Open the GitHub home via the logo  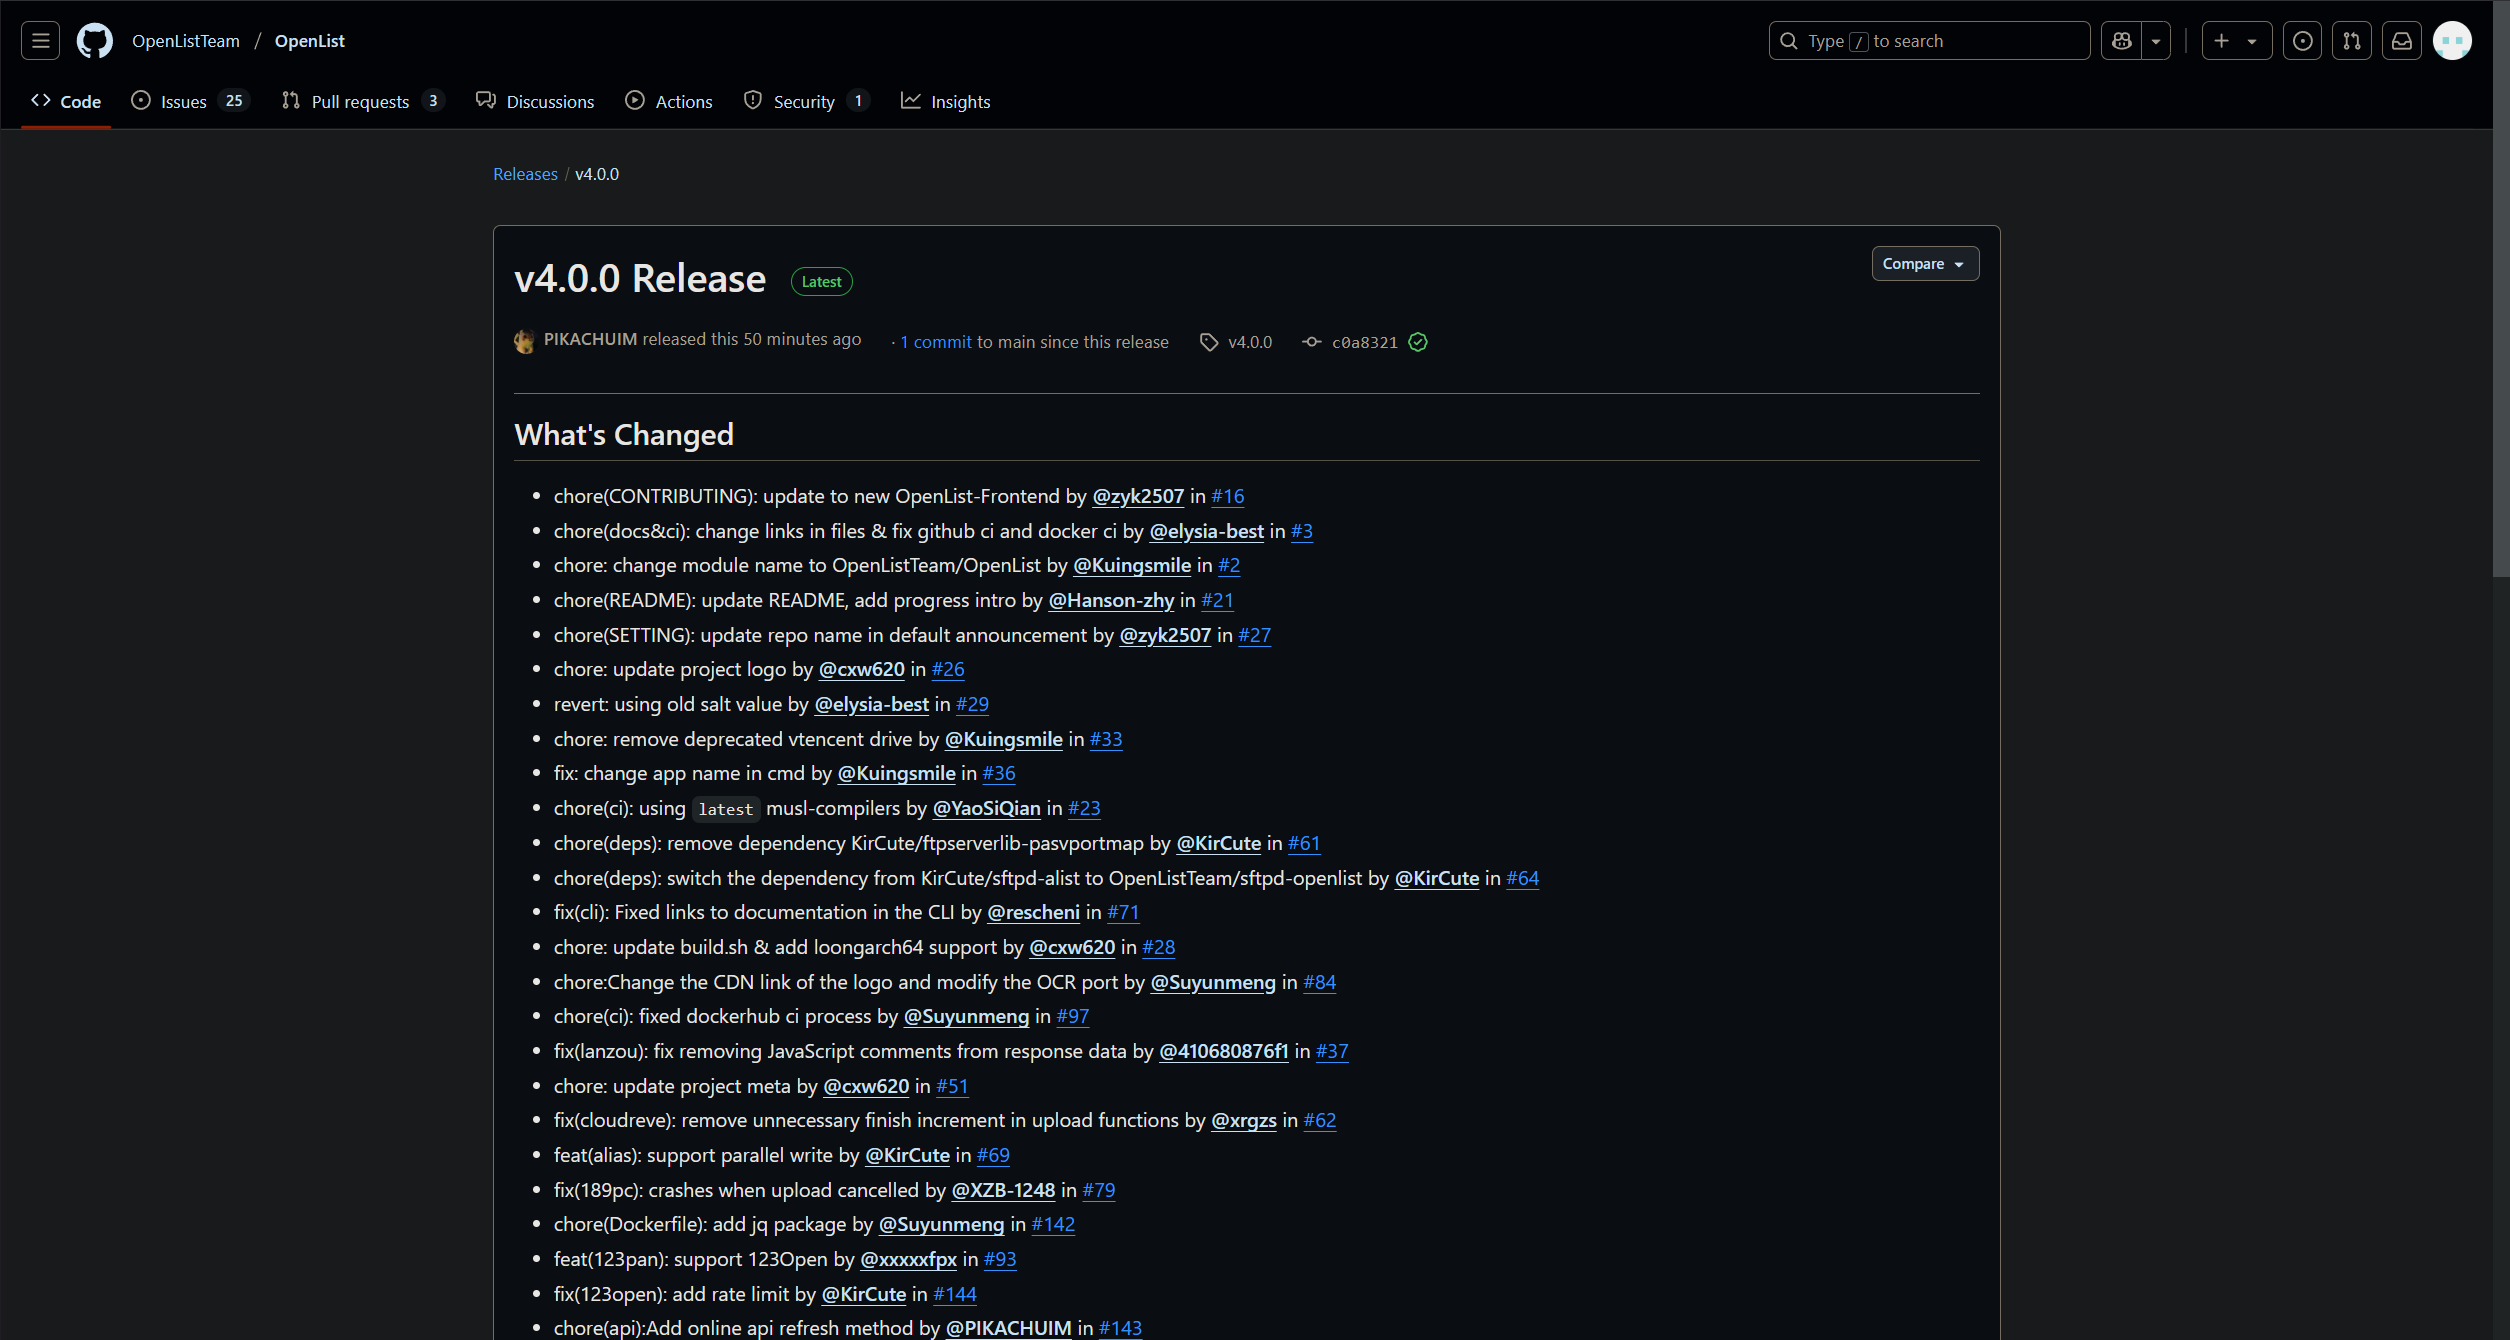pos(95,40)
